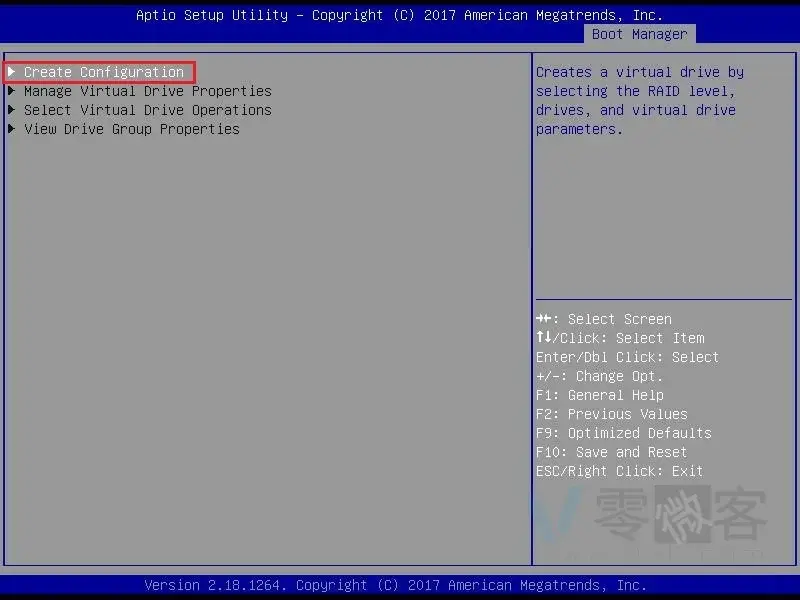Click the up-down arrows Select Item icon
Screen dimensions: 800x600
(543, 338)
